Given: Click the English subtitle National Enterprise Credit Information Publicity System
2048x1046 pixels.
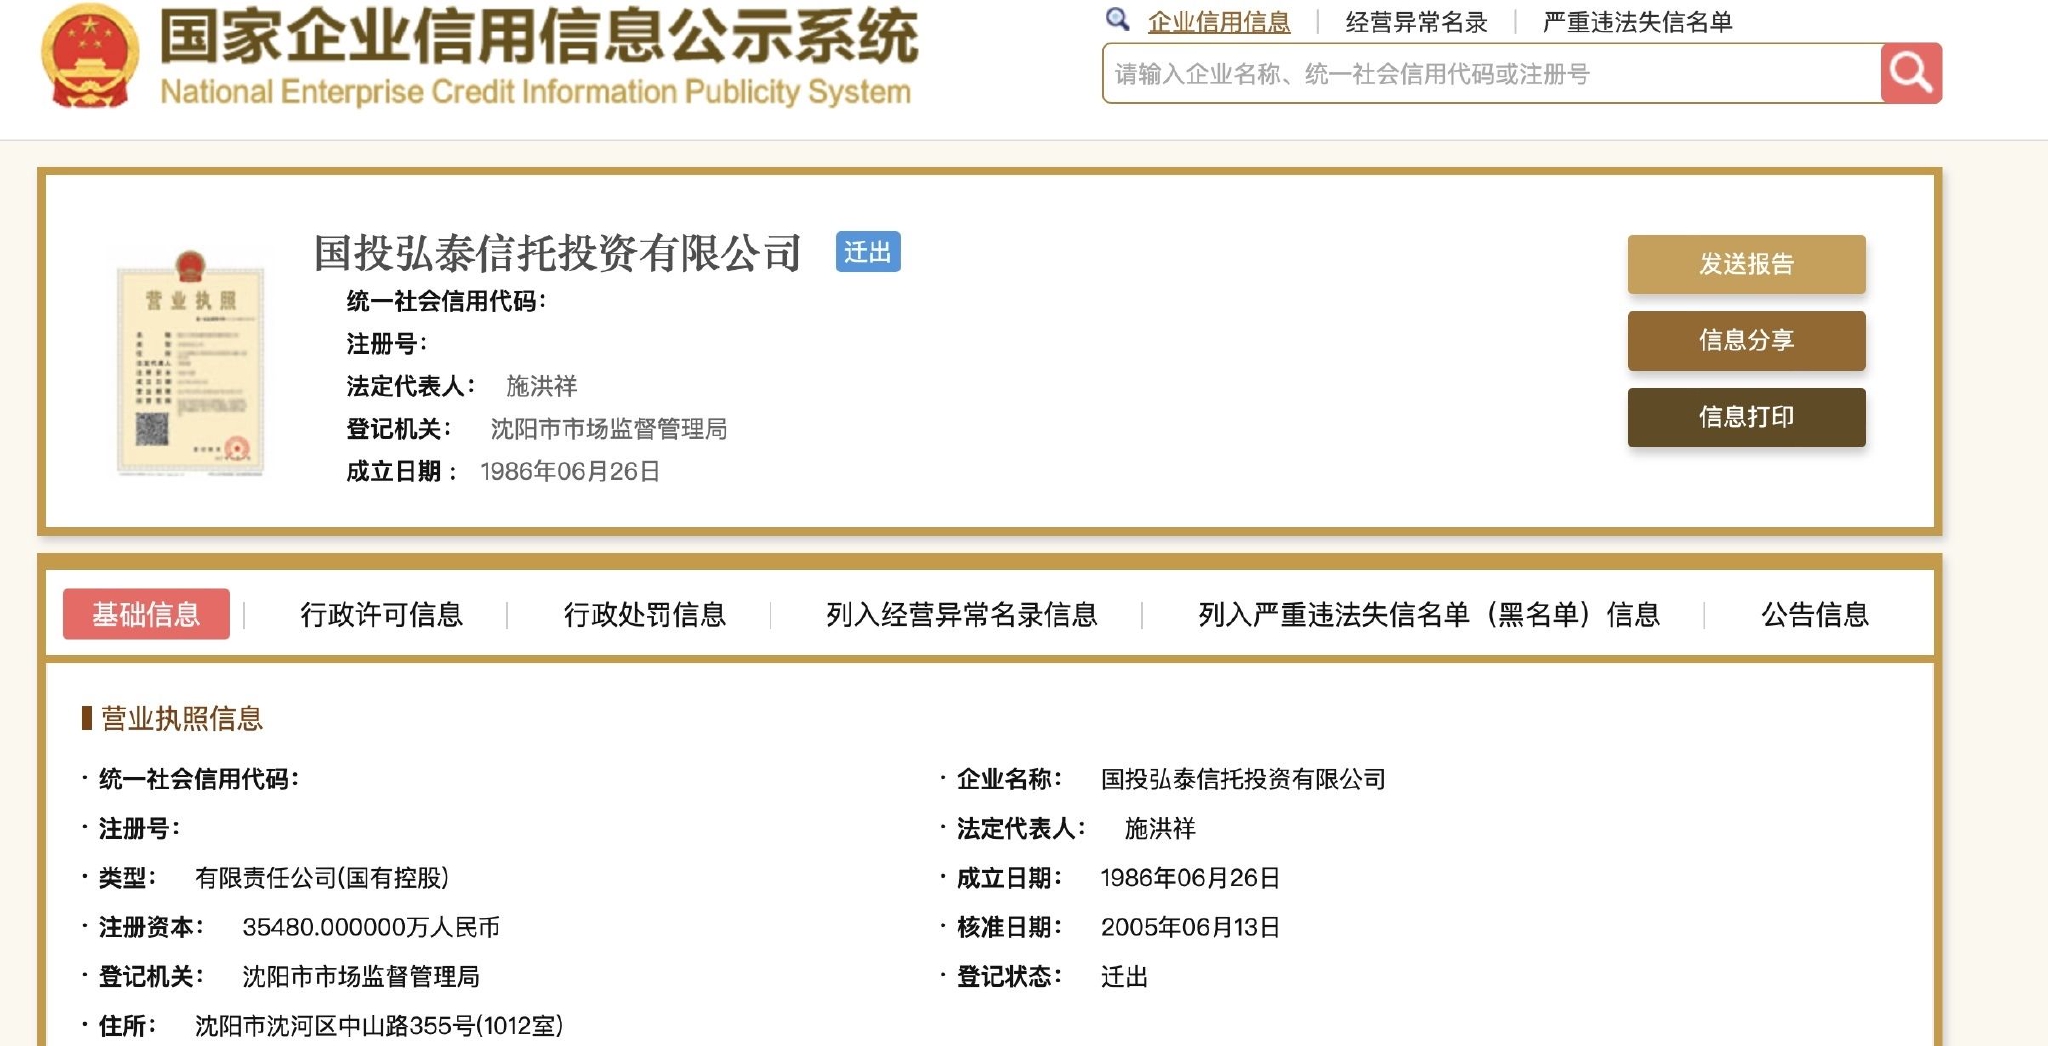Looking at the screenshot, I should (536, 92).
